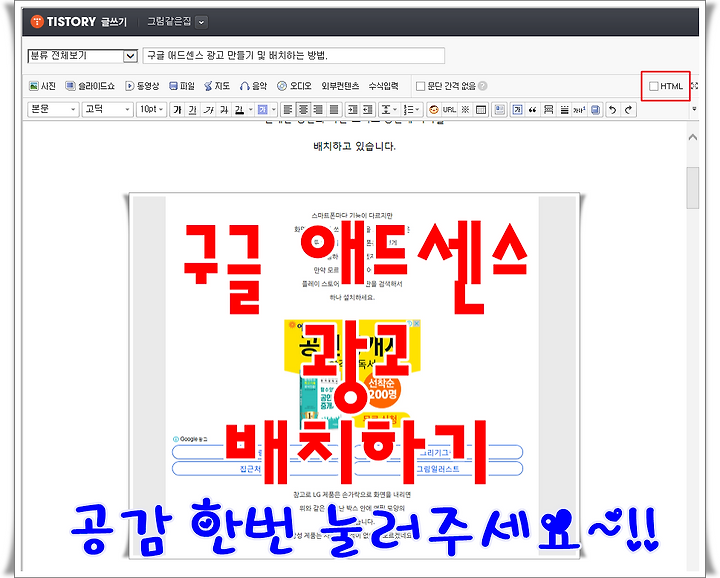Undo the last edit
This screenshot has height=578, width=720.
coord(613,110)
